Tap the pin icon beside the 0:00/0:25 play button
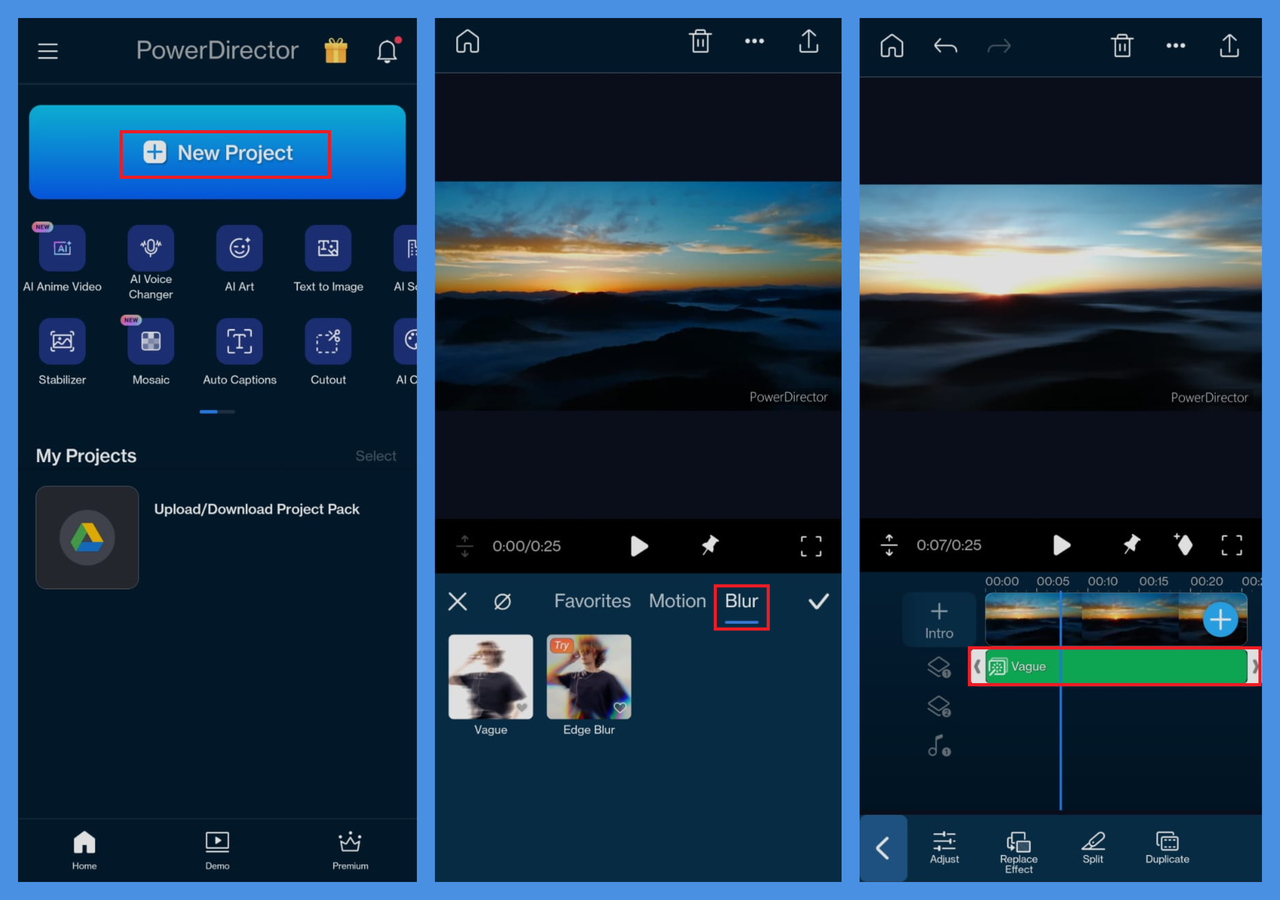Image resolution: width=1280 pixels, height=900 pixels. (709, 545)
